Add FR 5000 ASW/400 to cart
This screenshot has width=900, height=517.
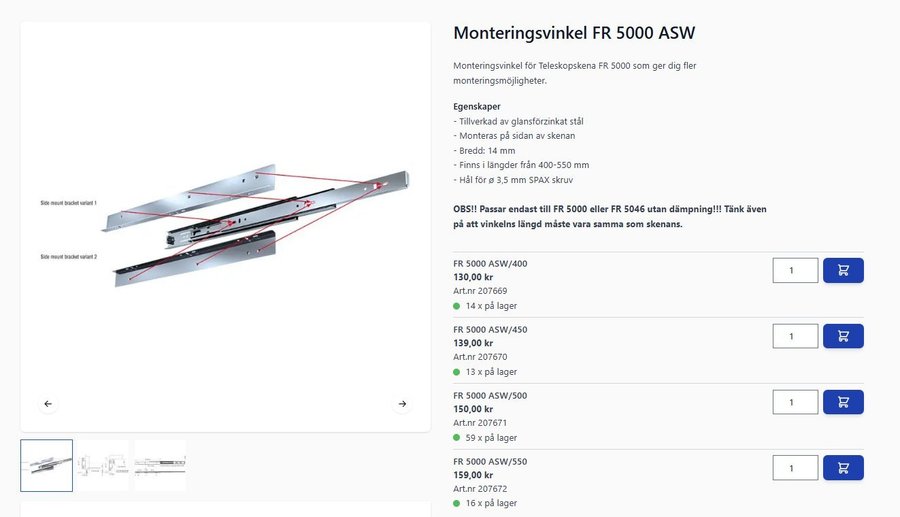843,270
